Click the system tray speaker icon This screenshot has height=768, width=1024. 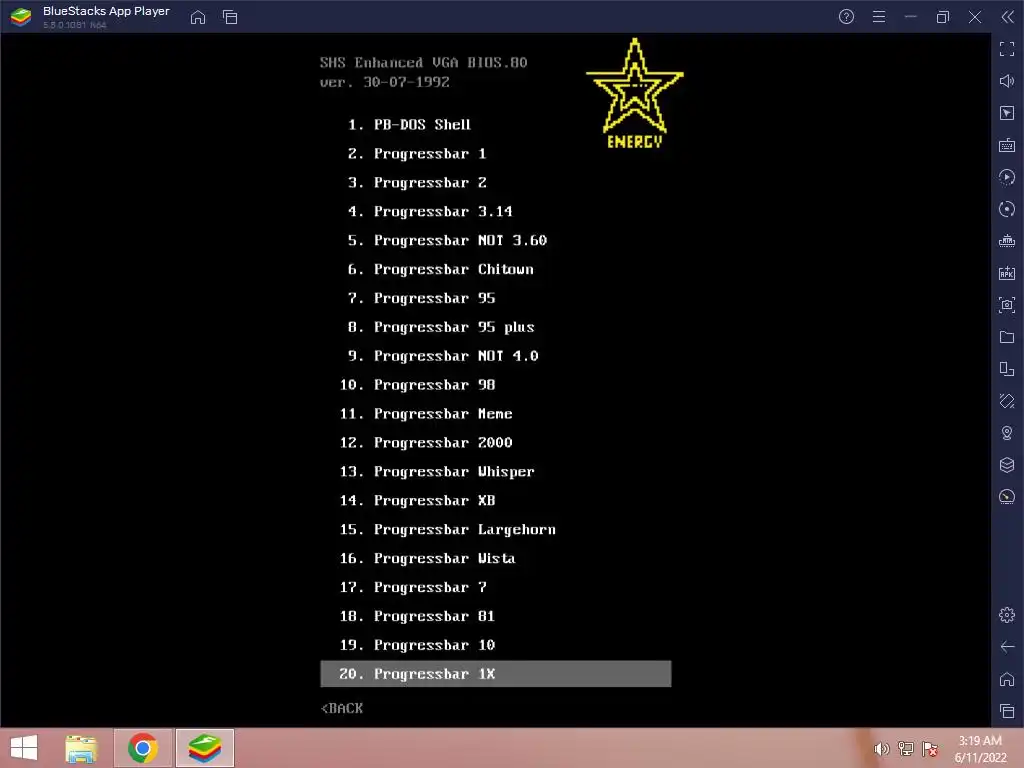(882, 748)
